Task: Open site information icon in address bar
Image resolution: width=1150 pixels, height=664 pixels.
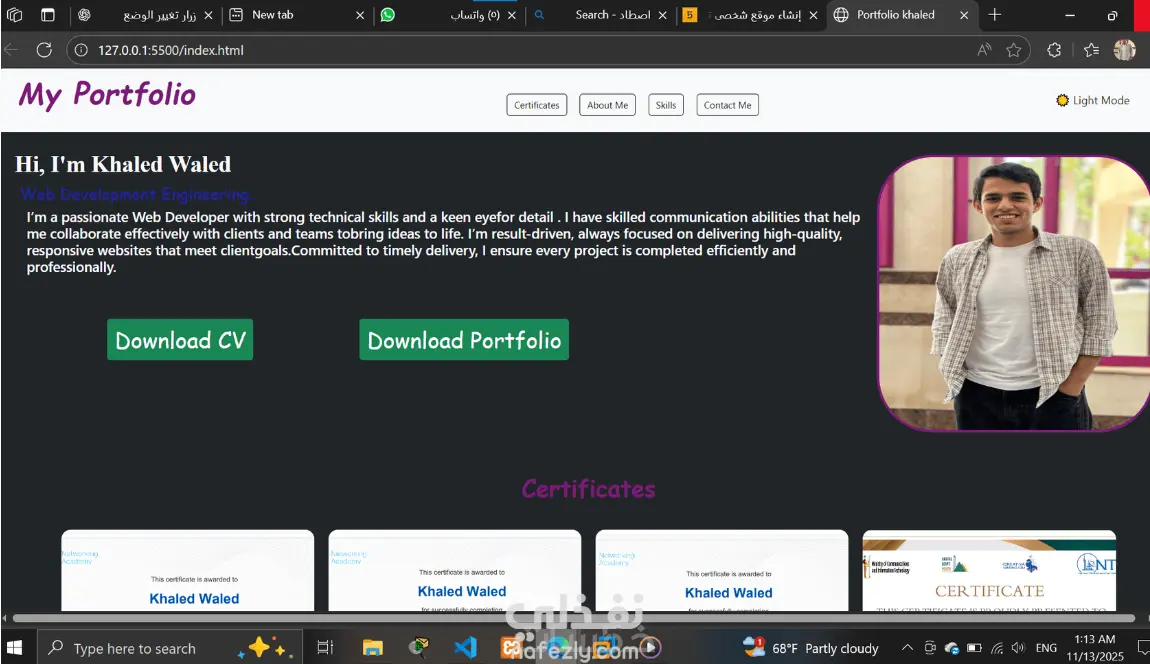Action: 81,50
